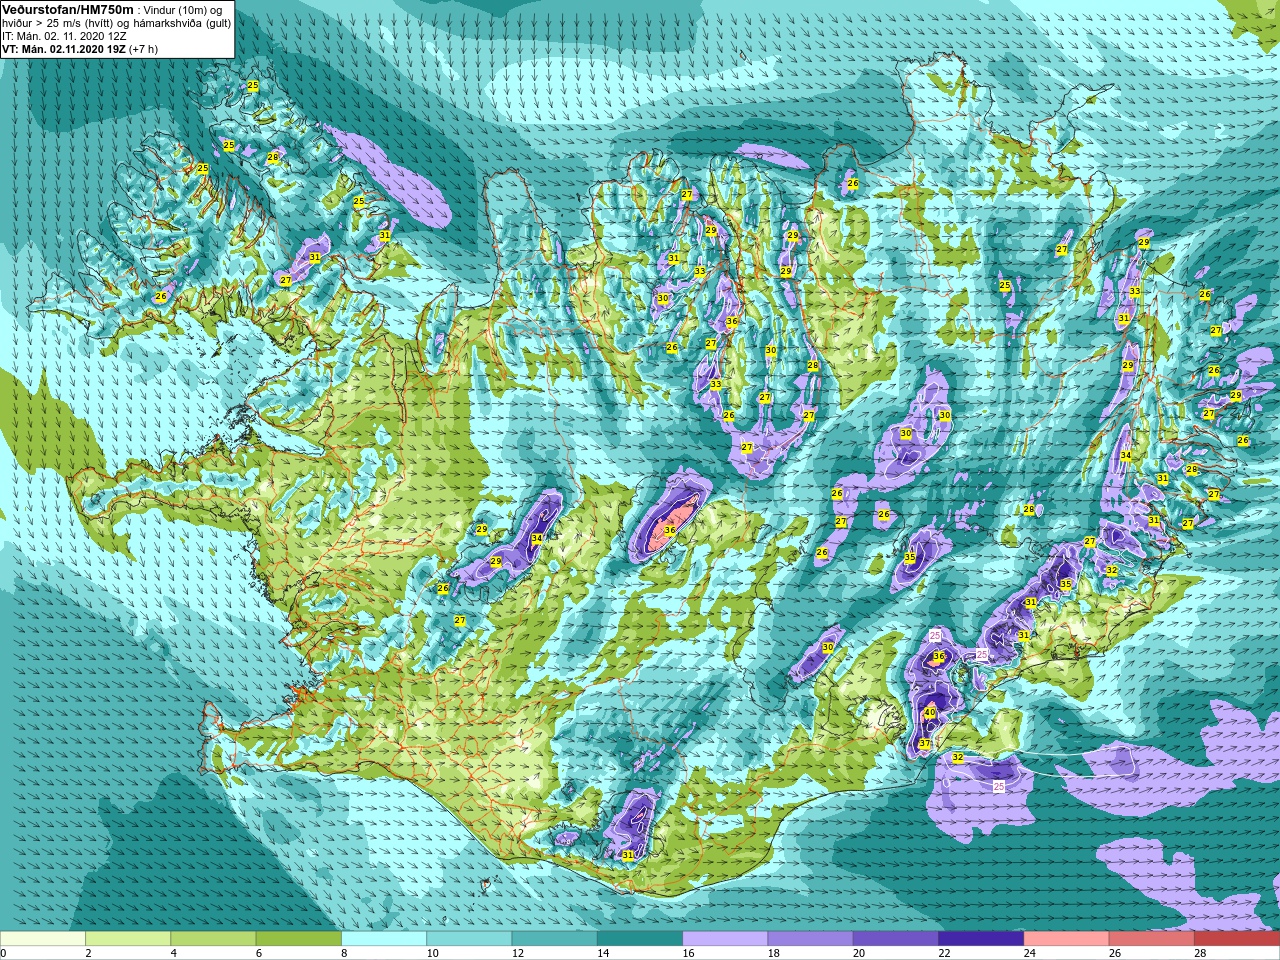Click the legend tick label 24
This screenshot has height=960, width=1280.
coord(1031,953)
